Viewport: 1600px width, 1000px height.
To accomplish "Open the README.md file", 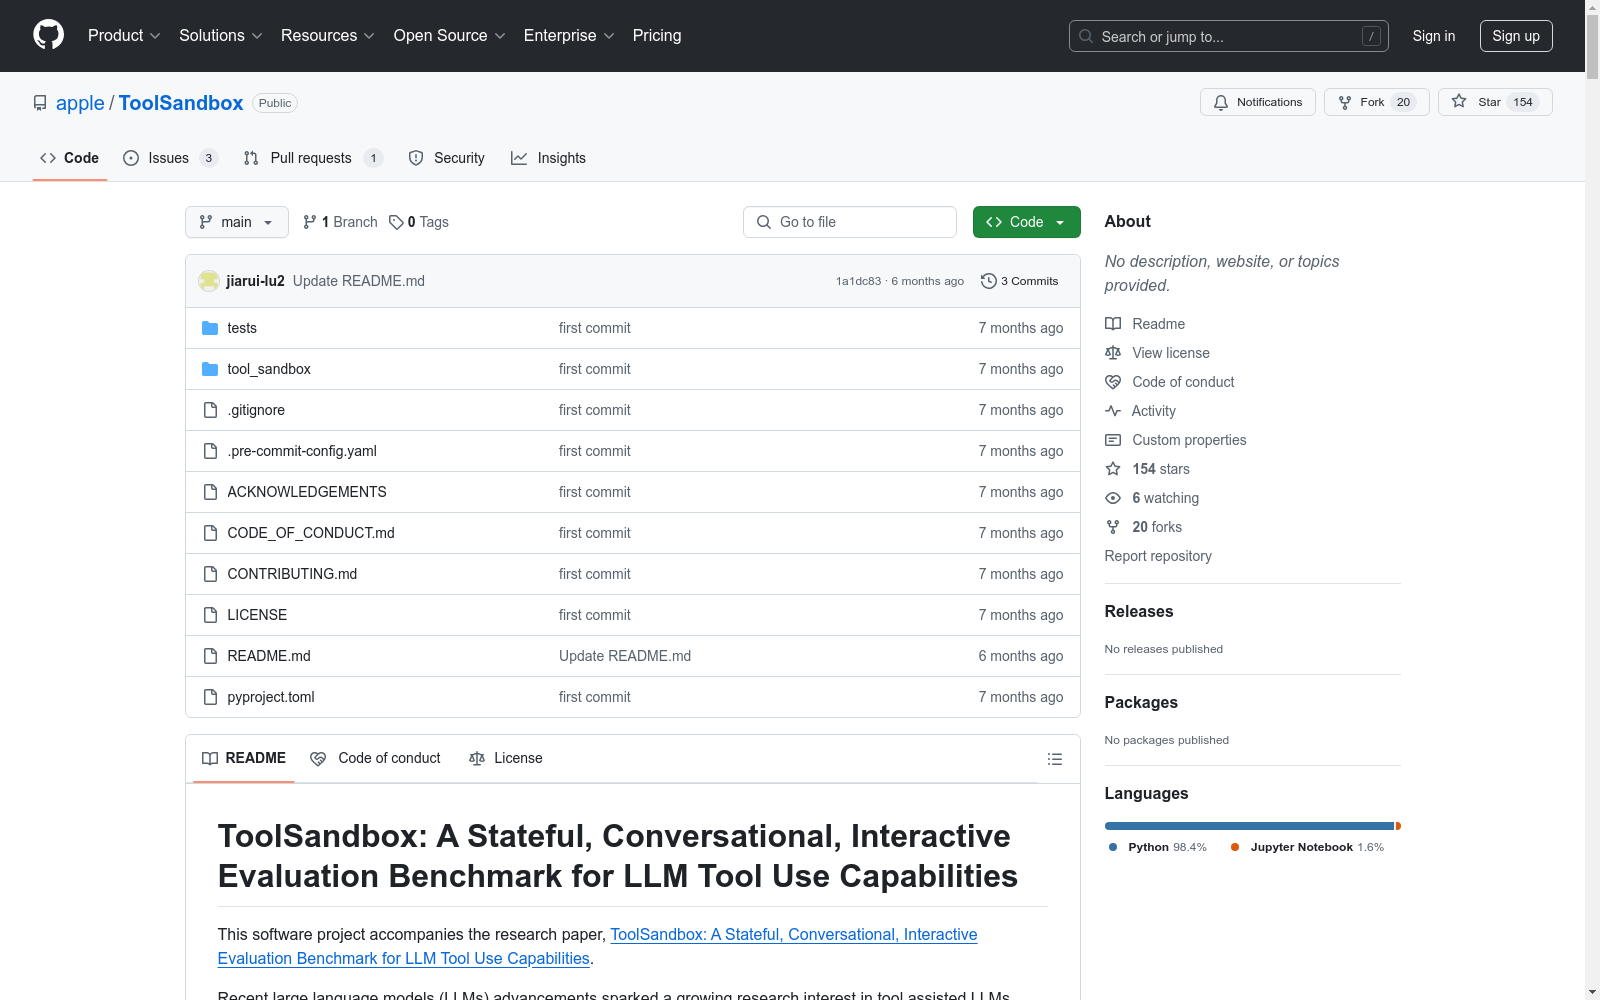I will point(269,656).
